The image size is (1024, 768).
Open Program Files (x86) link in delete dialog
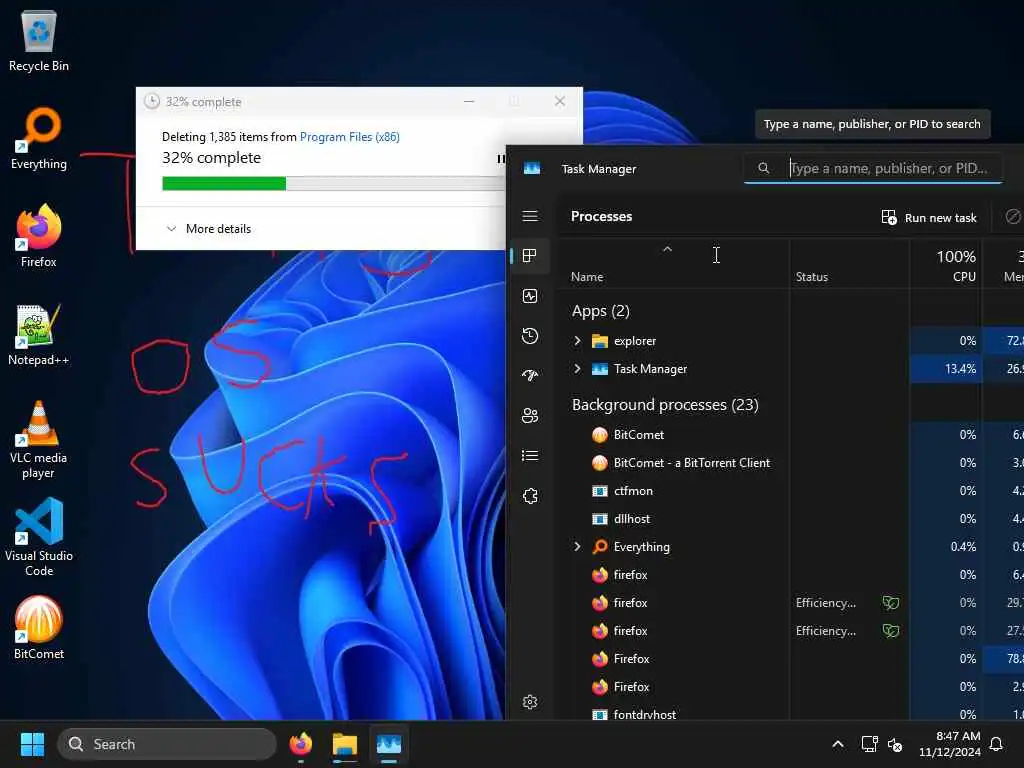pyautogui.click(x=349, y=137)
